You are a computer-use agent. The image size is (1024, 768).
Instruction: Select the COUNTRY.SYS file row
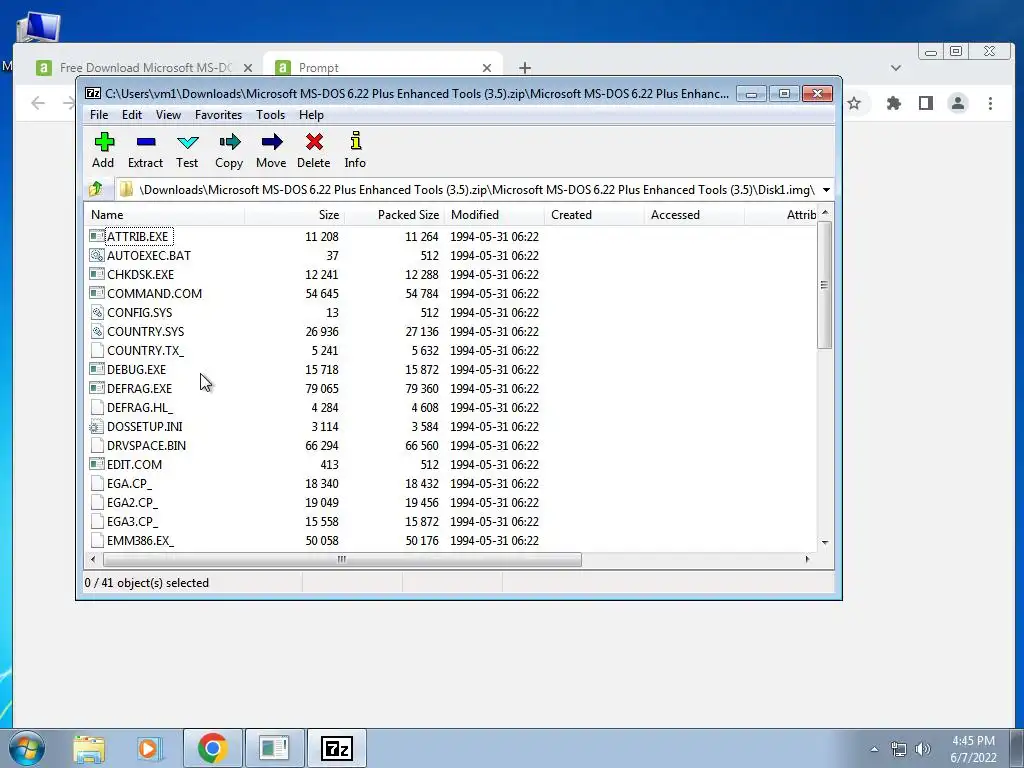(451, 332)
